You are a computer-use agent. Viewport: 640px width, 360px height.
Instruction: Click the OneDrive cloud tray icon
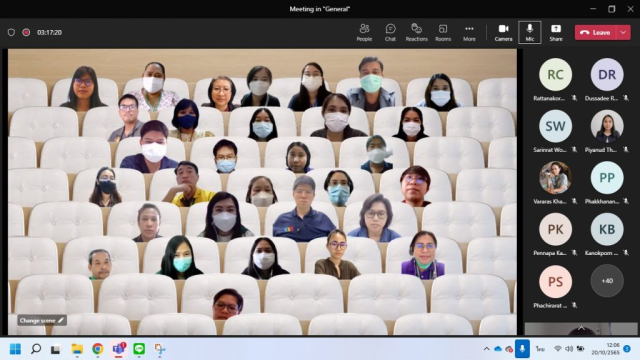point(498,349)
